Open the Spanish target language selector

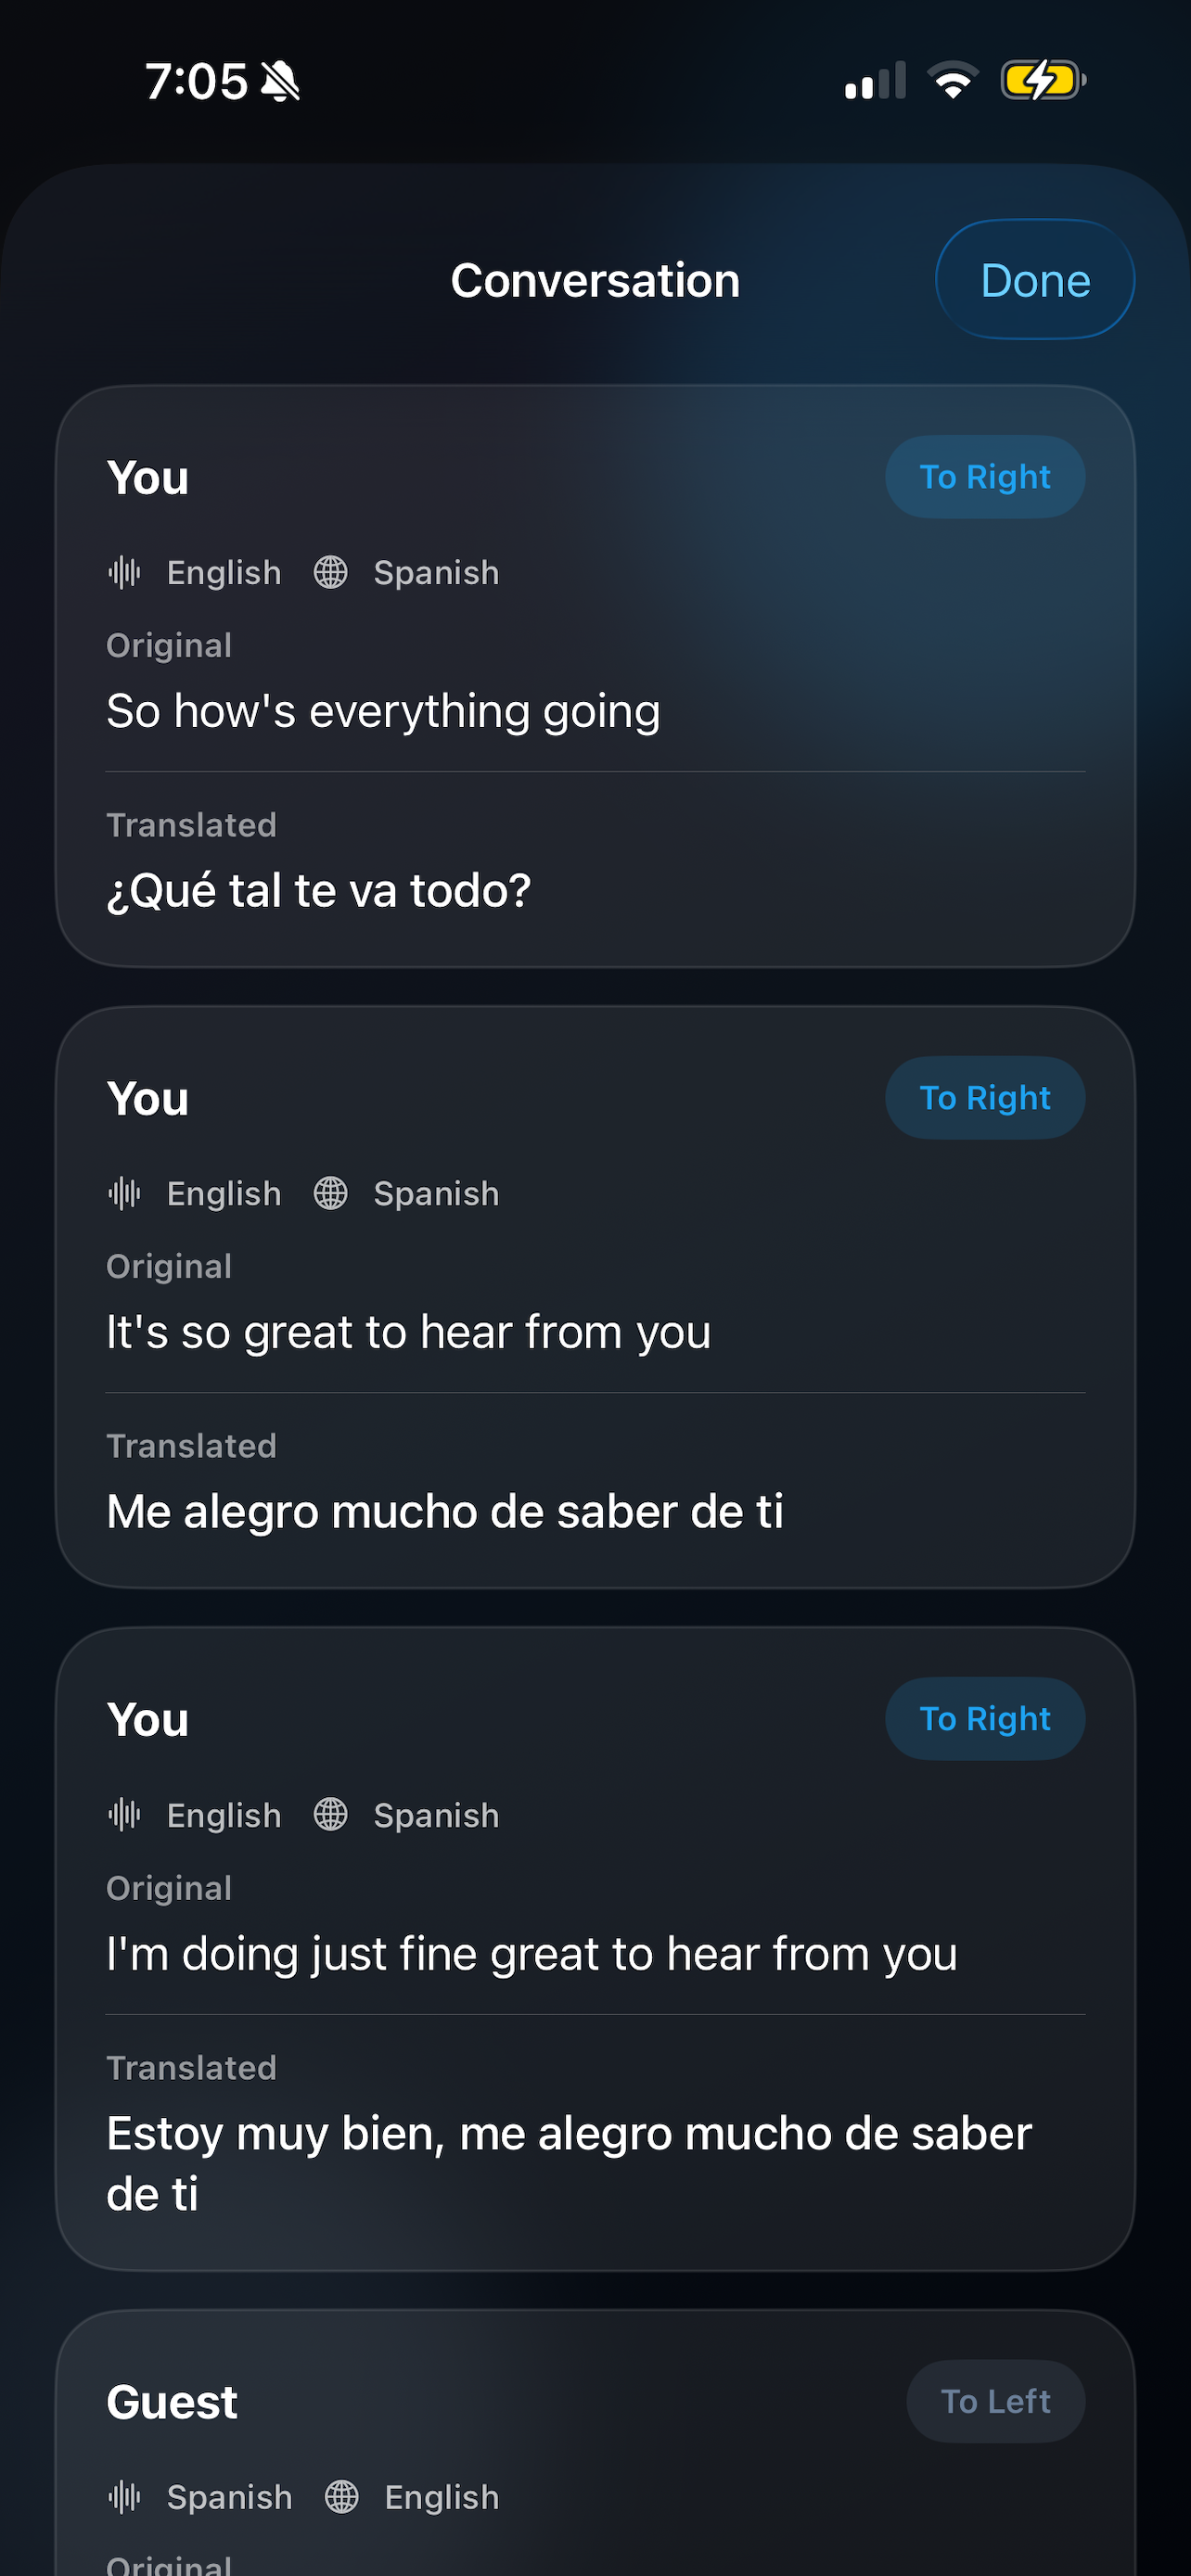(x=435, y=572)
